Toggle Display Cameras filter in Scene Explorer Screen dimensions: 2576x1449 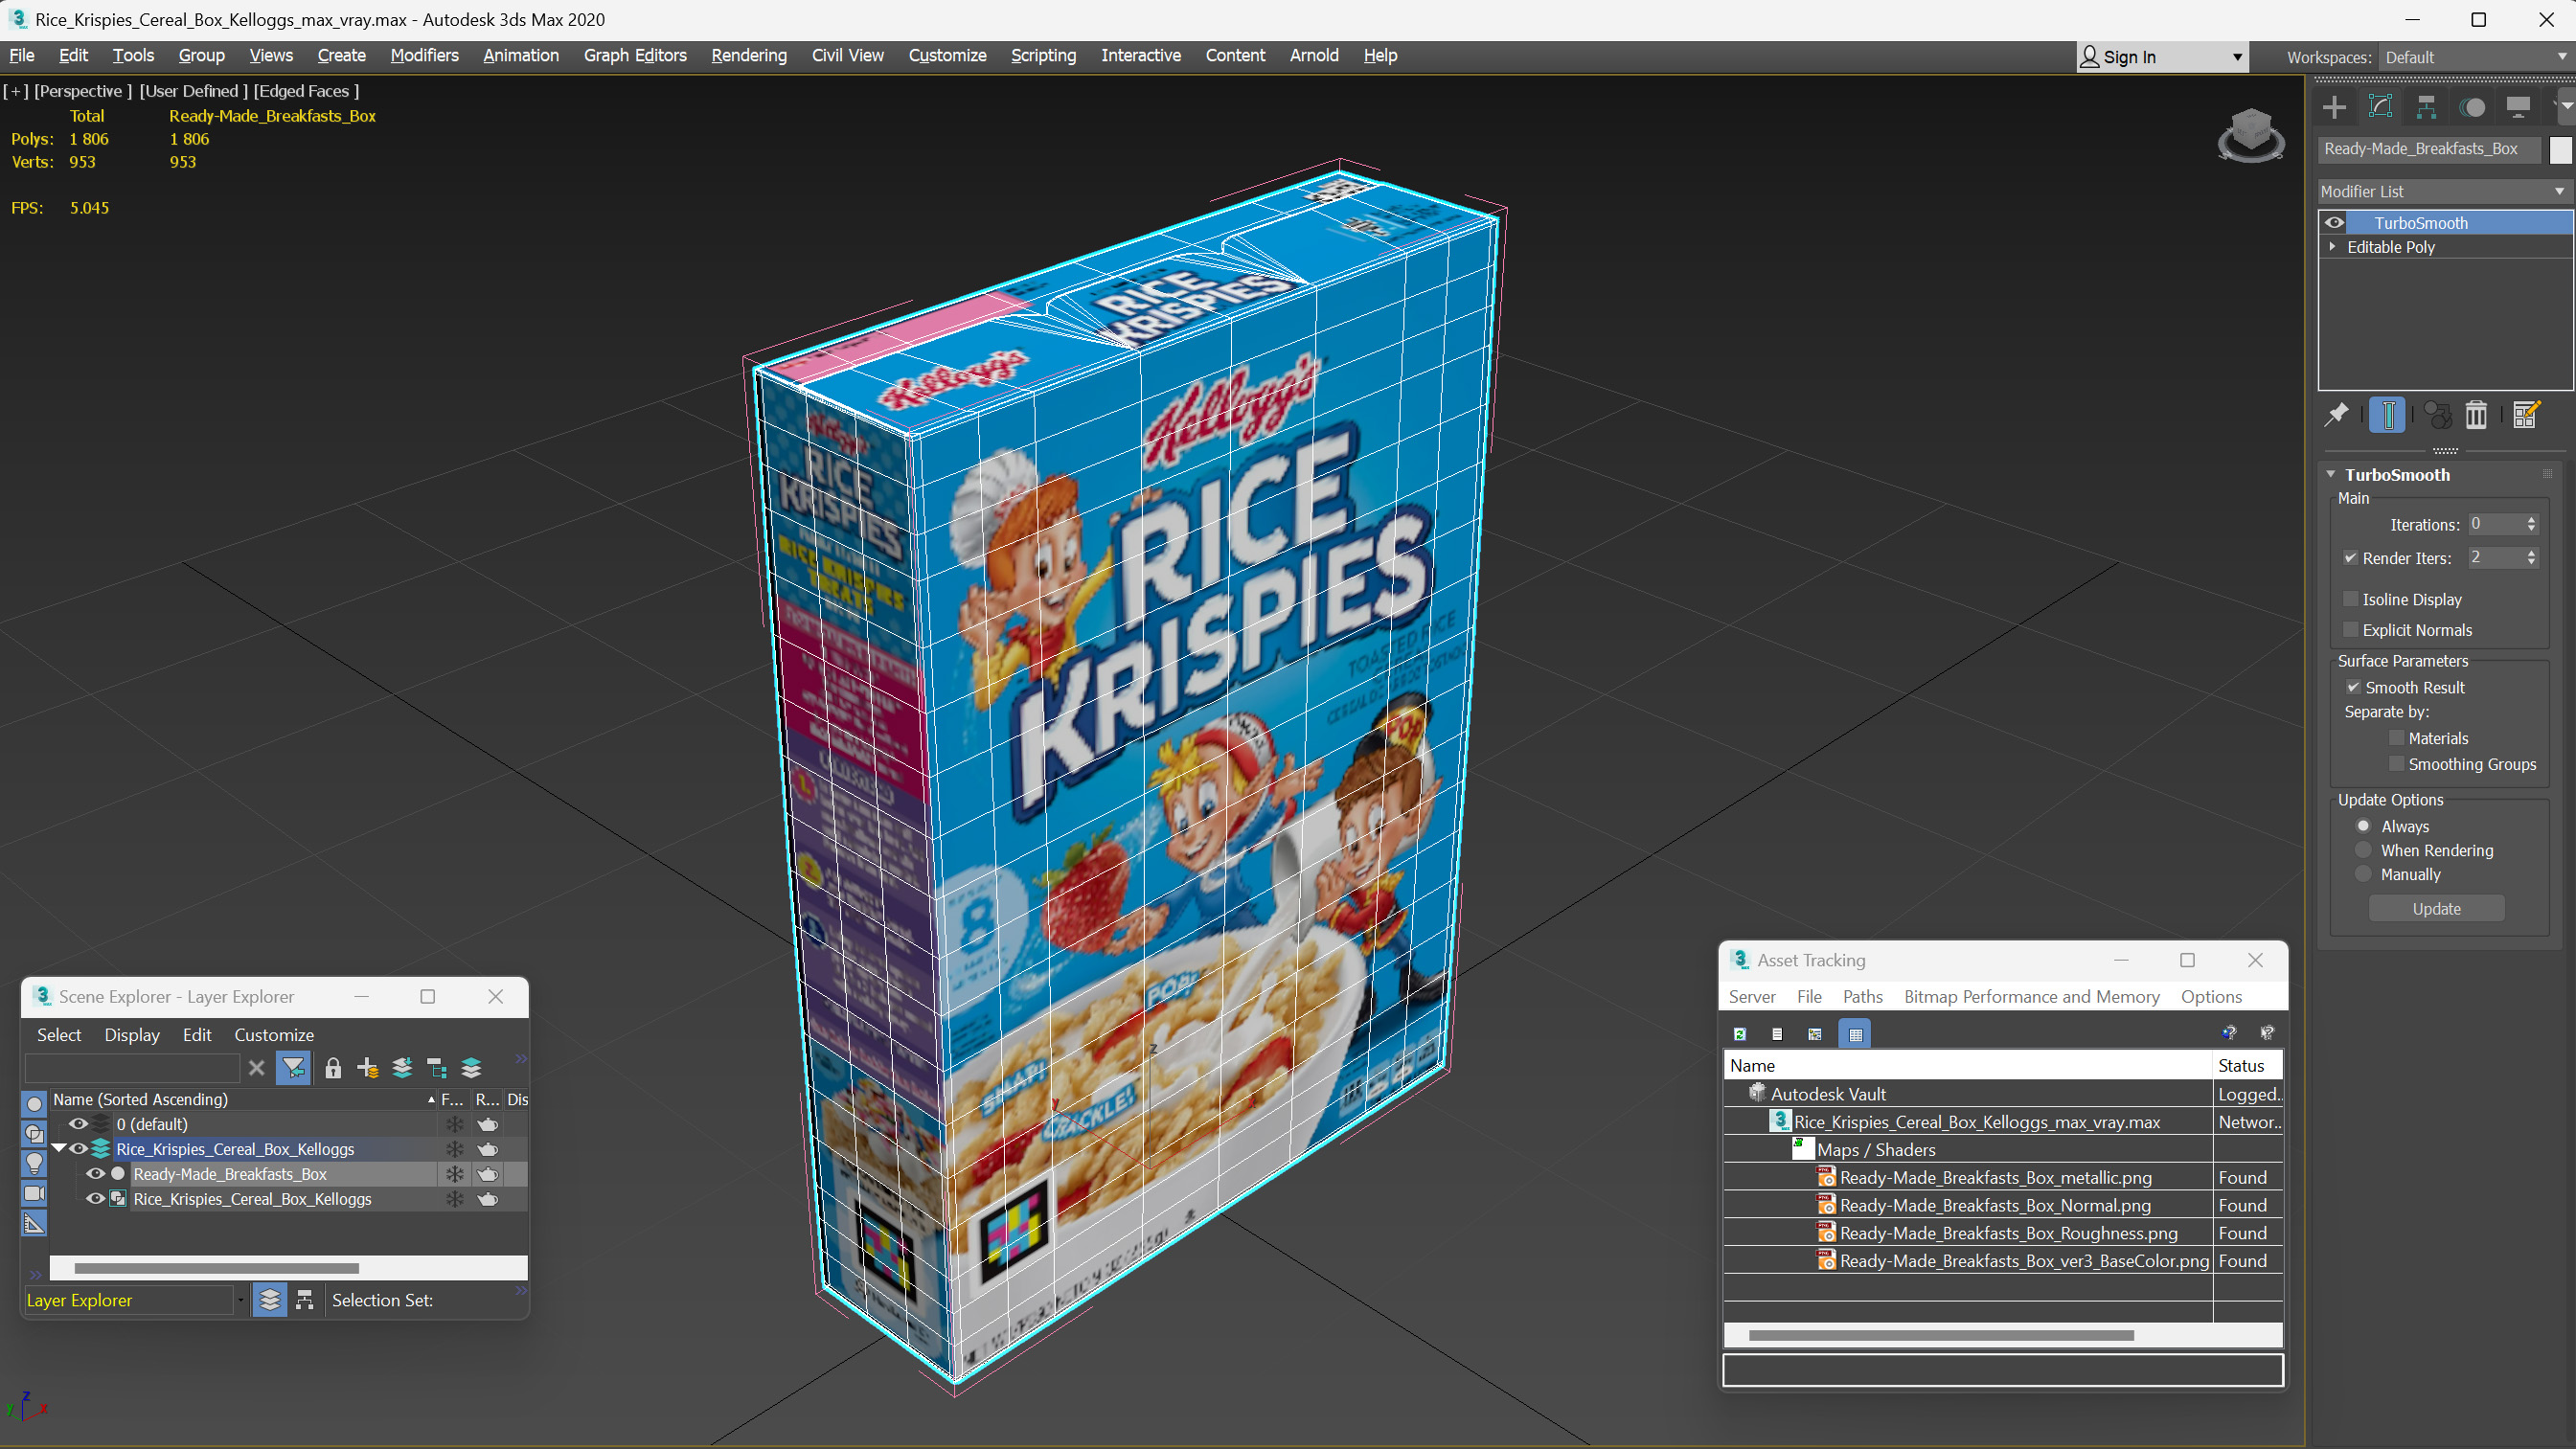(34, 1194)
